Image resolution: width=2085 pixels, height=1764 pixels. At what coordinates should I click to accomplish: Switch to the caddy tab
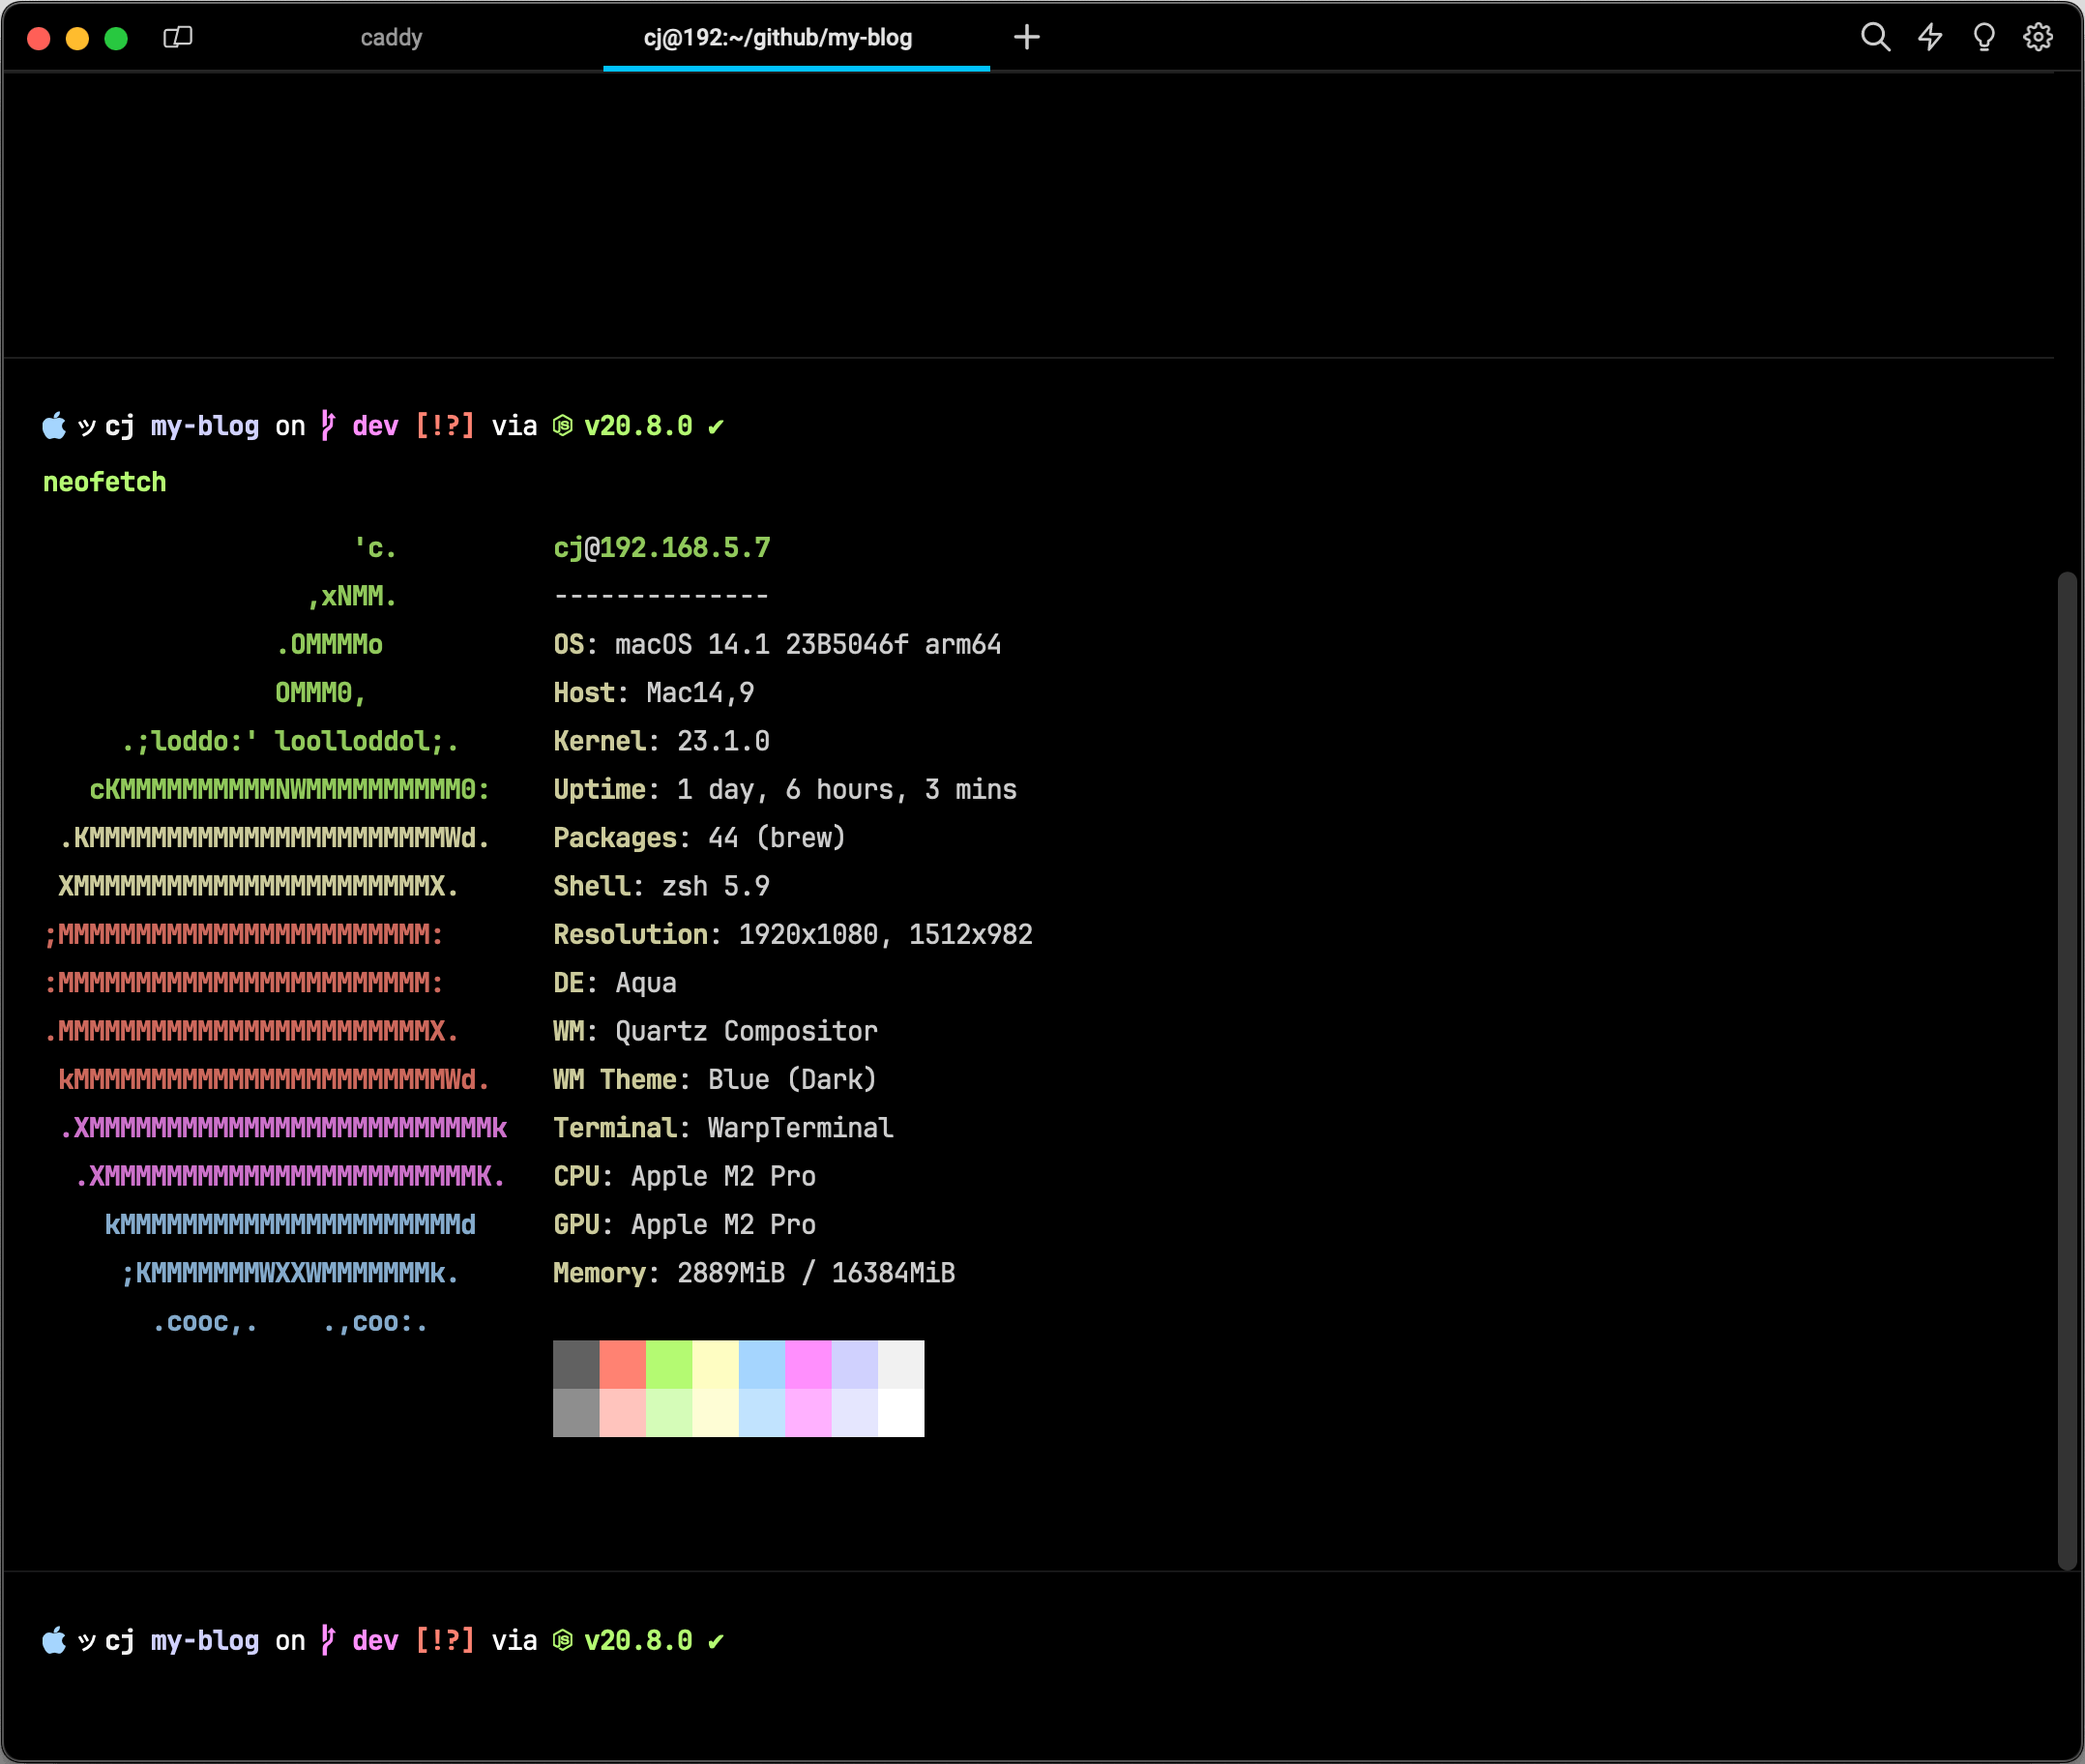(x=391, y=38)
